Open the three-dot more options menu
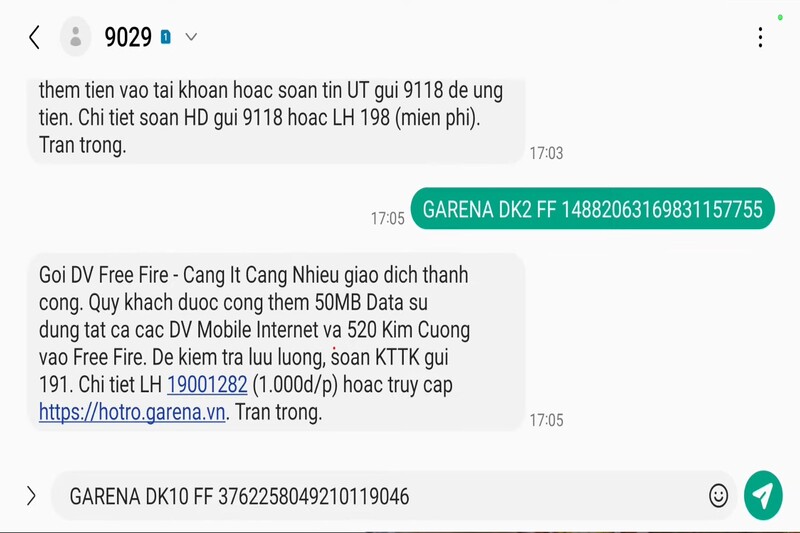Viewport: 800px width, 533px height. [760, 37]
